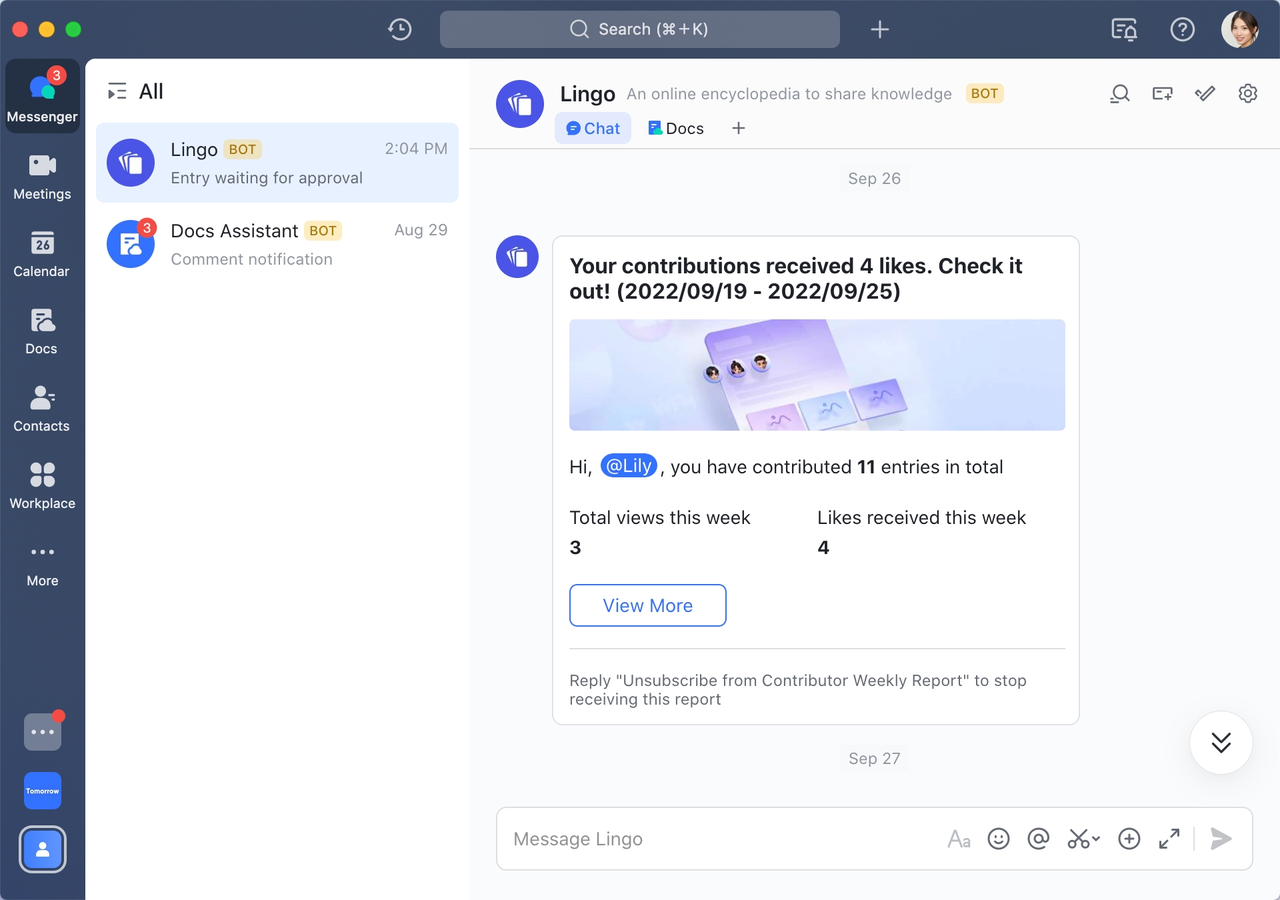Add a new tab with the plus
This screenshot has width=1280, height=900.
pos(738,128)
